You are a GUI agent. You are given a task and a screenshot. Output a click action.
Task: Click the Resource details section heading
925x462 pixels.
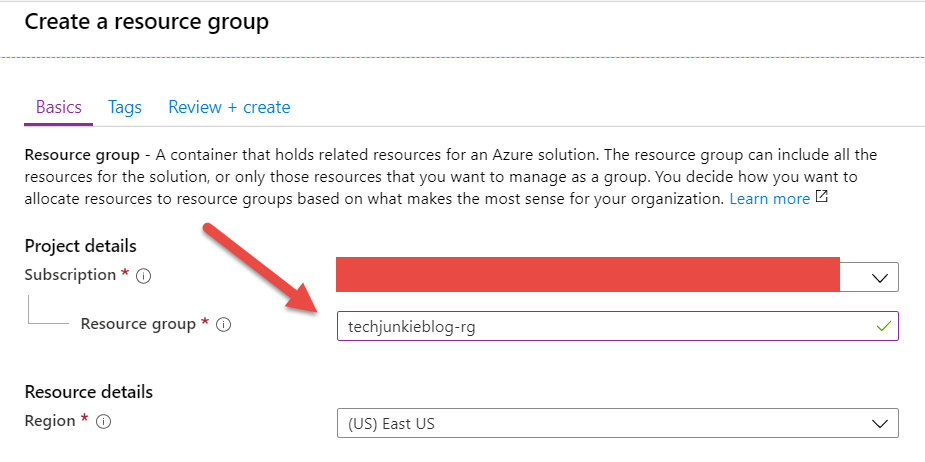(x=88, y=391)
